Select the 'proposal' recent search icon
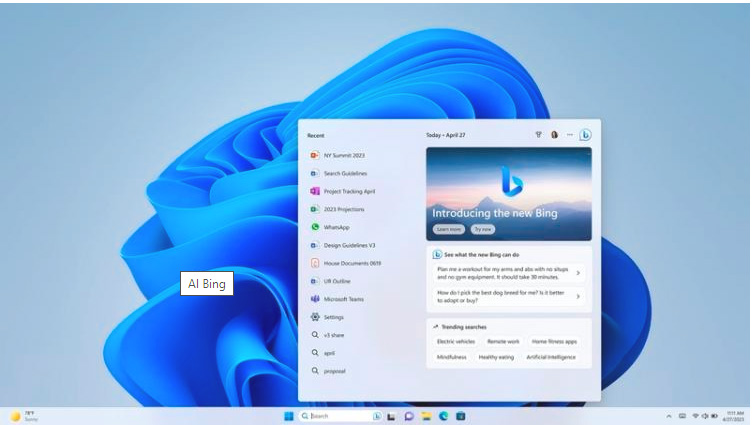This screenshot has height=425, width=753. (315, 371)
